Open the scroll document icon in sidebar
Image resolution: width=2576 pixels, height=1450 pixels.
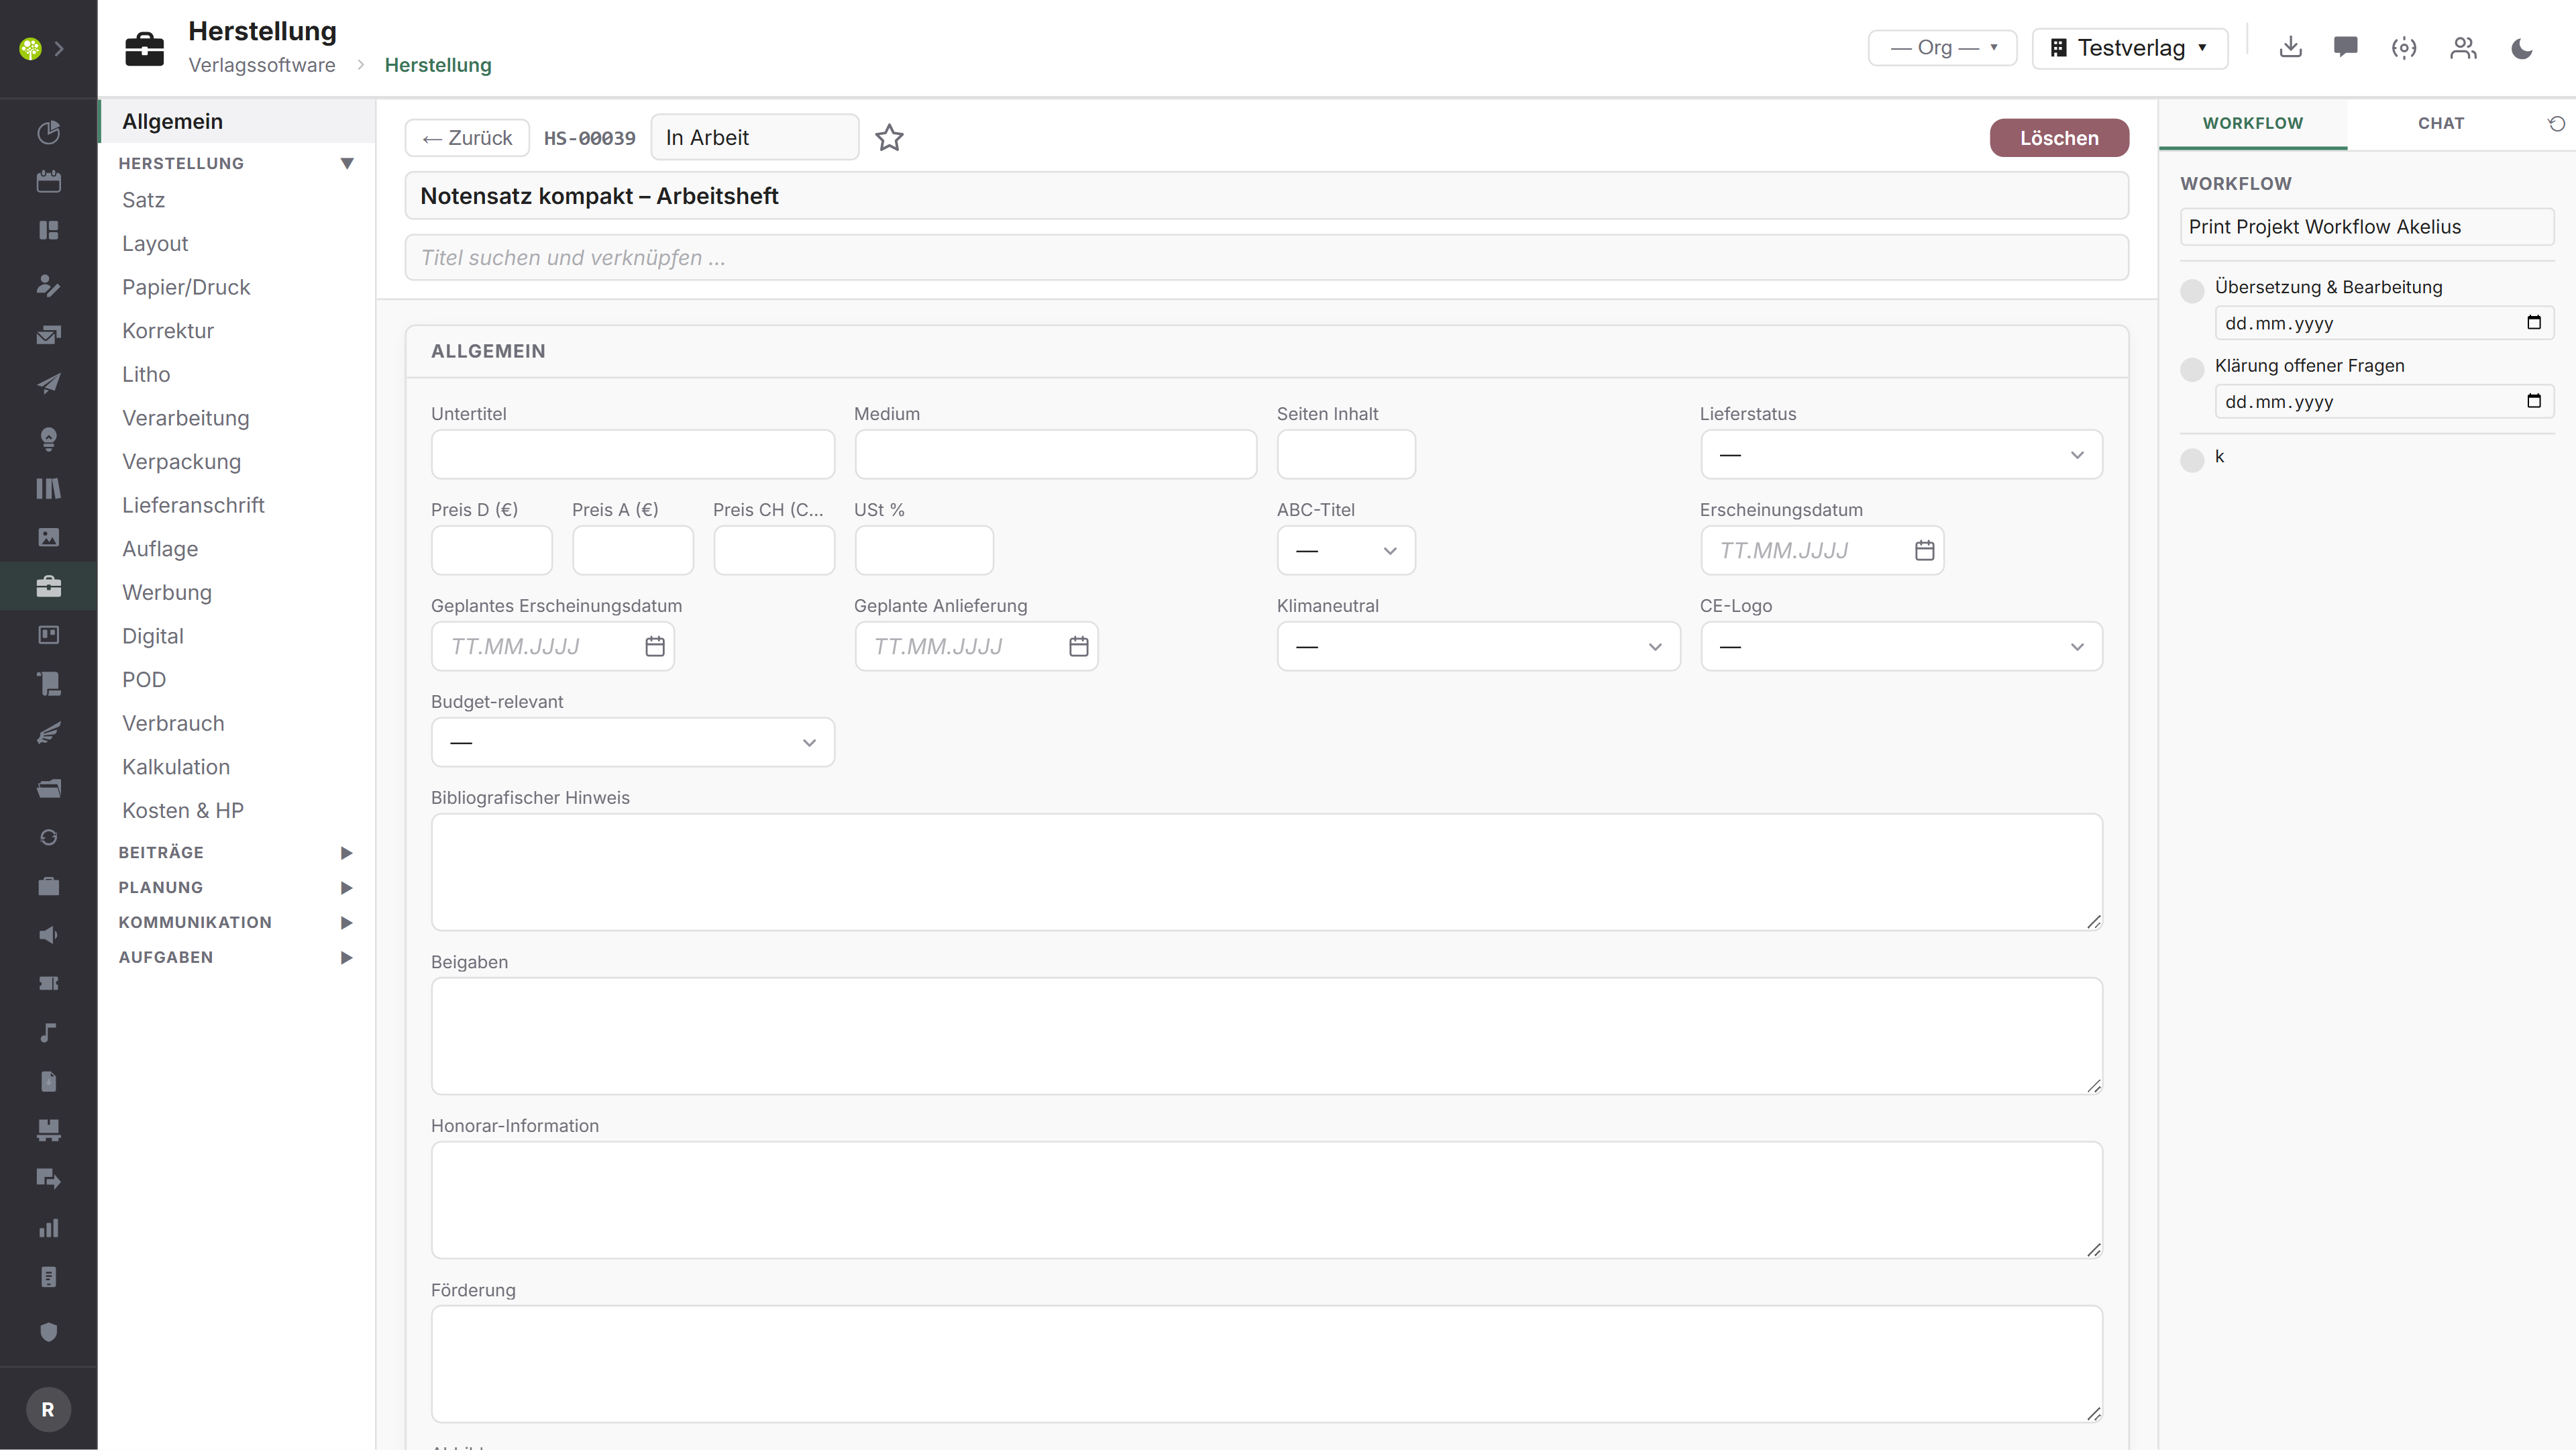pyautogui.click(x=48, y=684)
